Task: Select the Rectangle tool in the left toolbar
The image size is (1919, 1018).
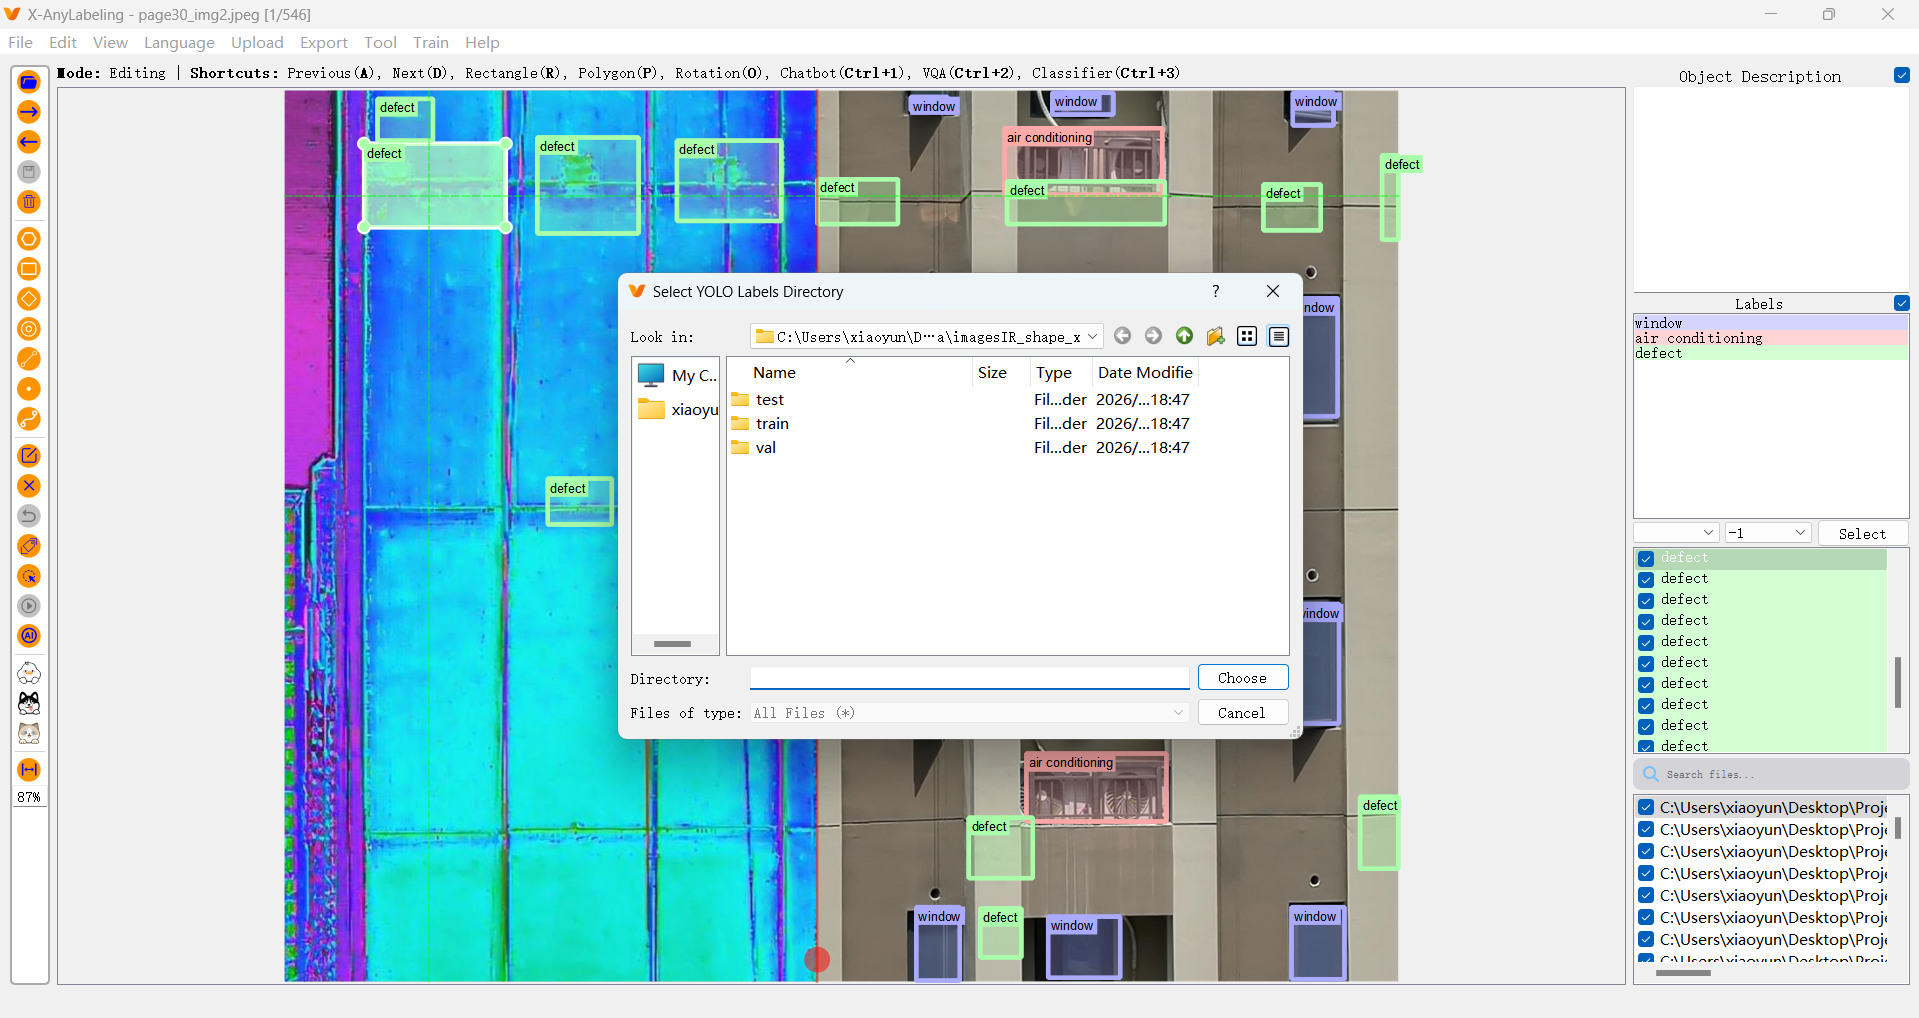Action: point(29,269)
